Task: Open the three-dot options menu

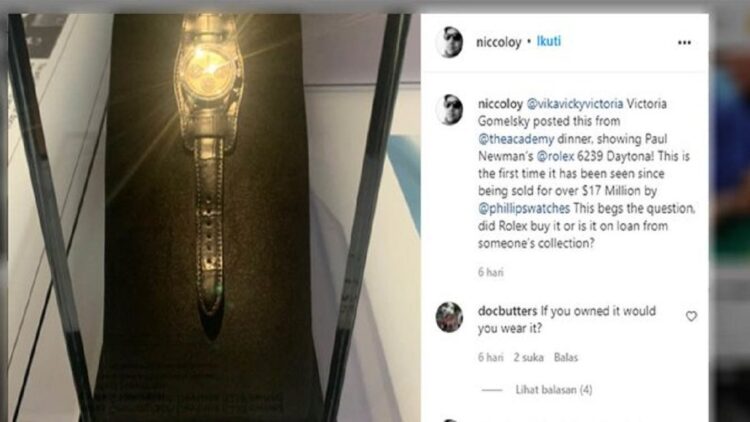Action: [x=684, y=43]
